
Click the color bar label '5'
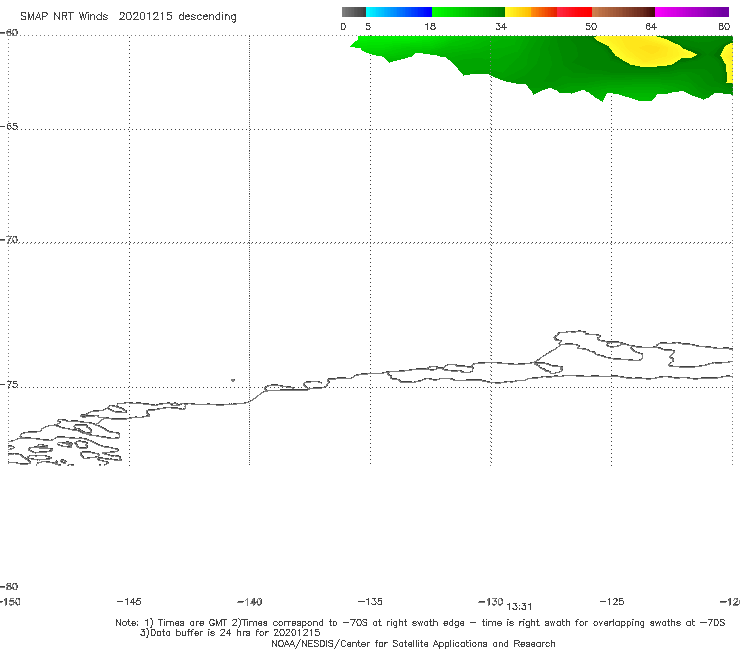tap(368, 26)
